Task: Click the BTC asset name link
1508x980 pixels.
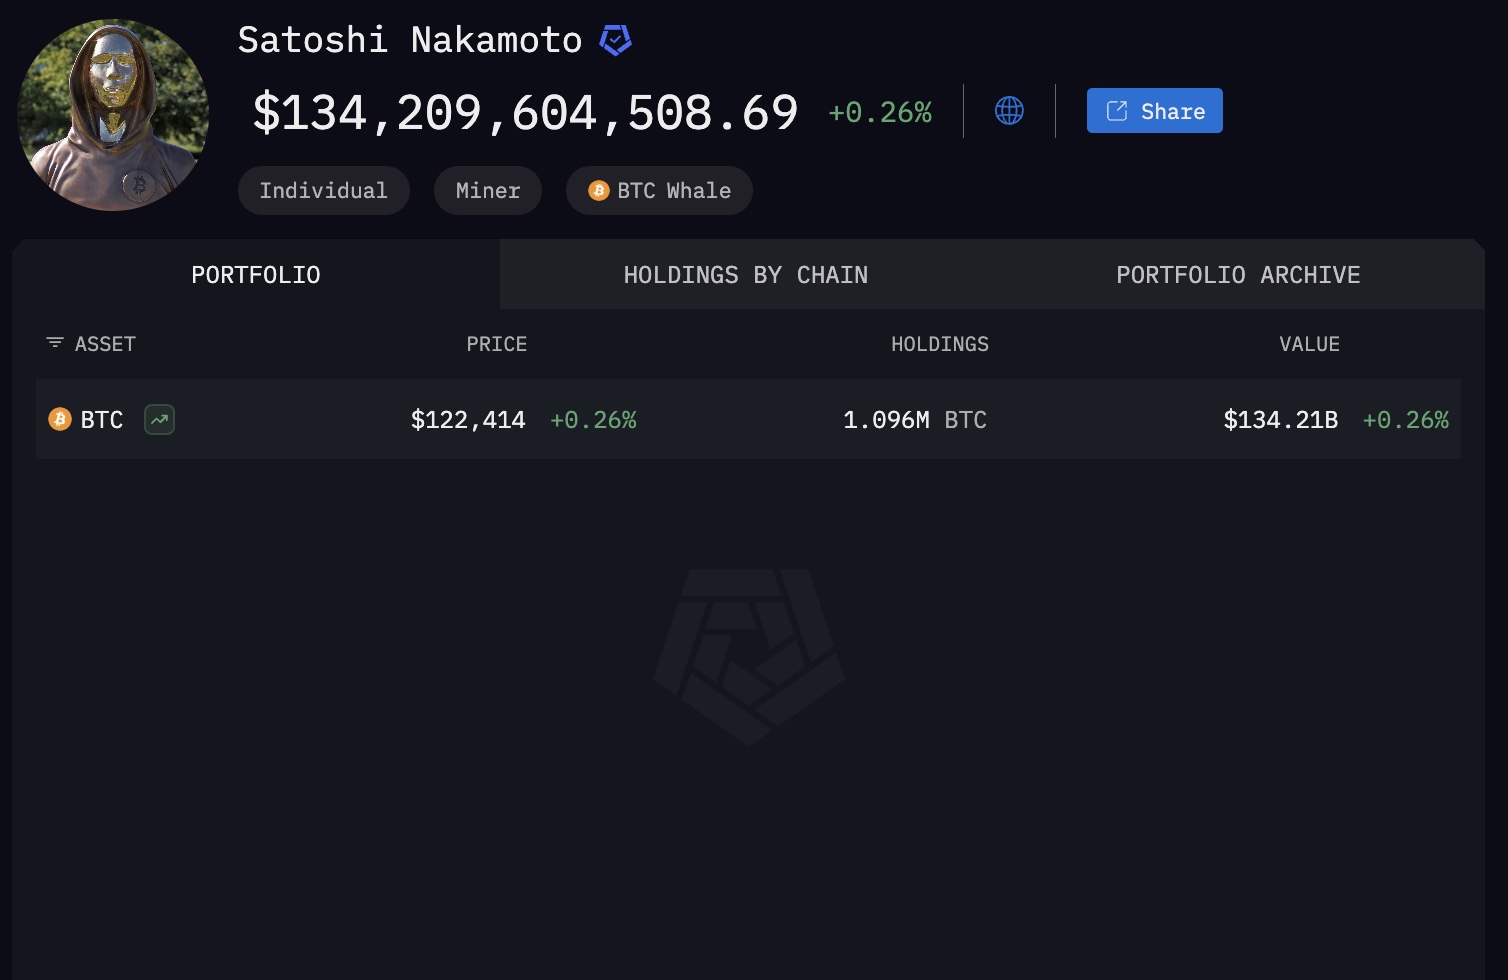Action: 102,420
